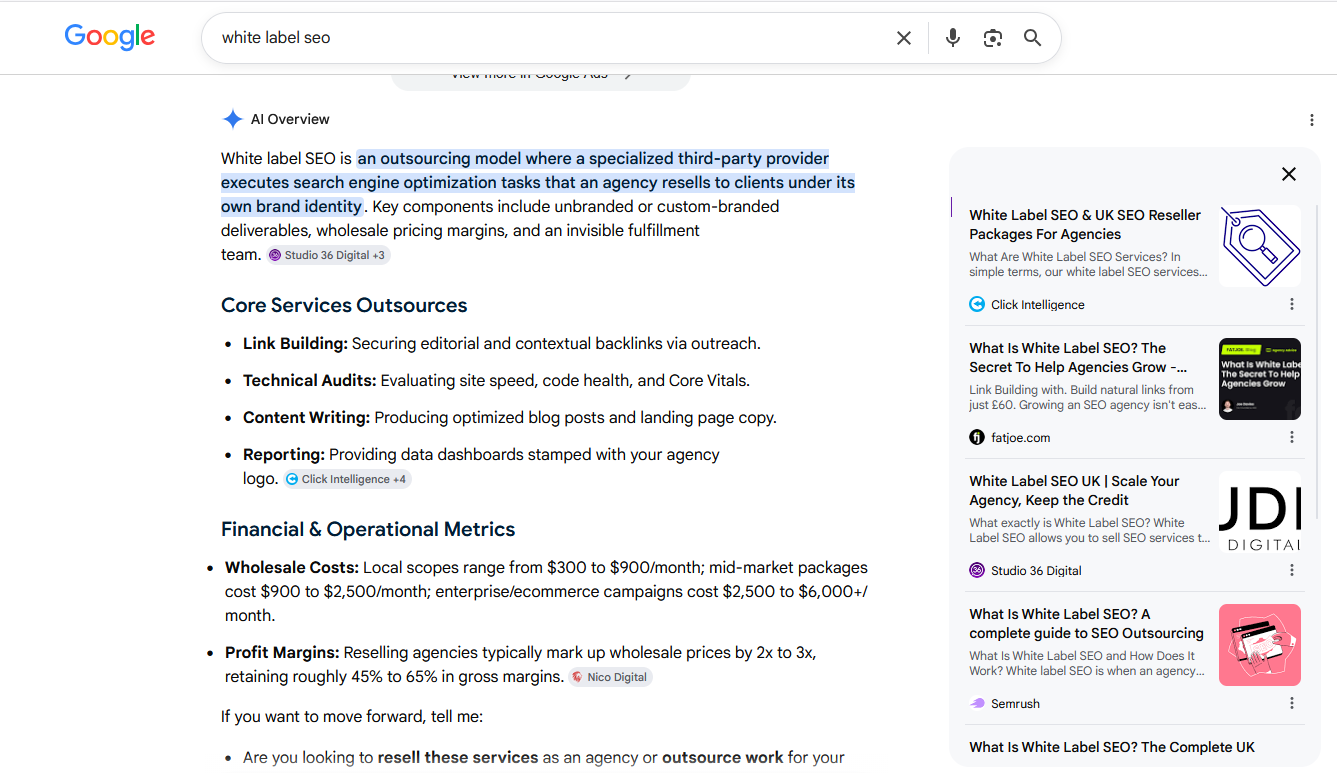
Task: Expand the Studio 36 Digital +3 citation chip
Action: (x=327, y=255)
